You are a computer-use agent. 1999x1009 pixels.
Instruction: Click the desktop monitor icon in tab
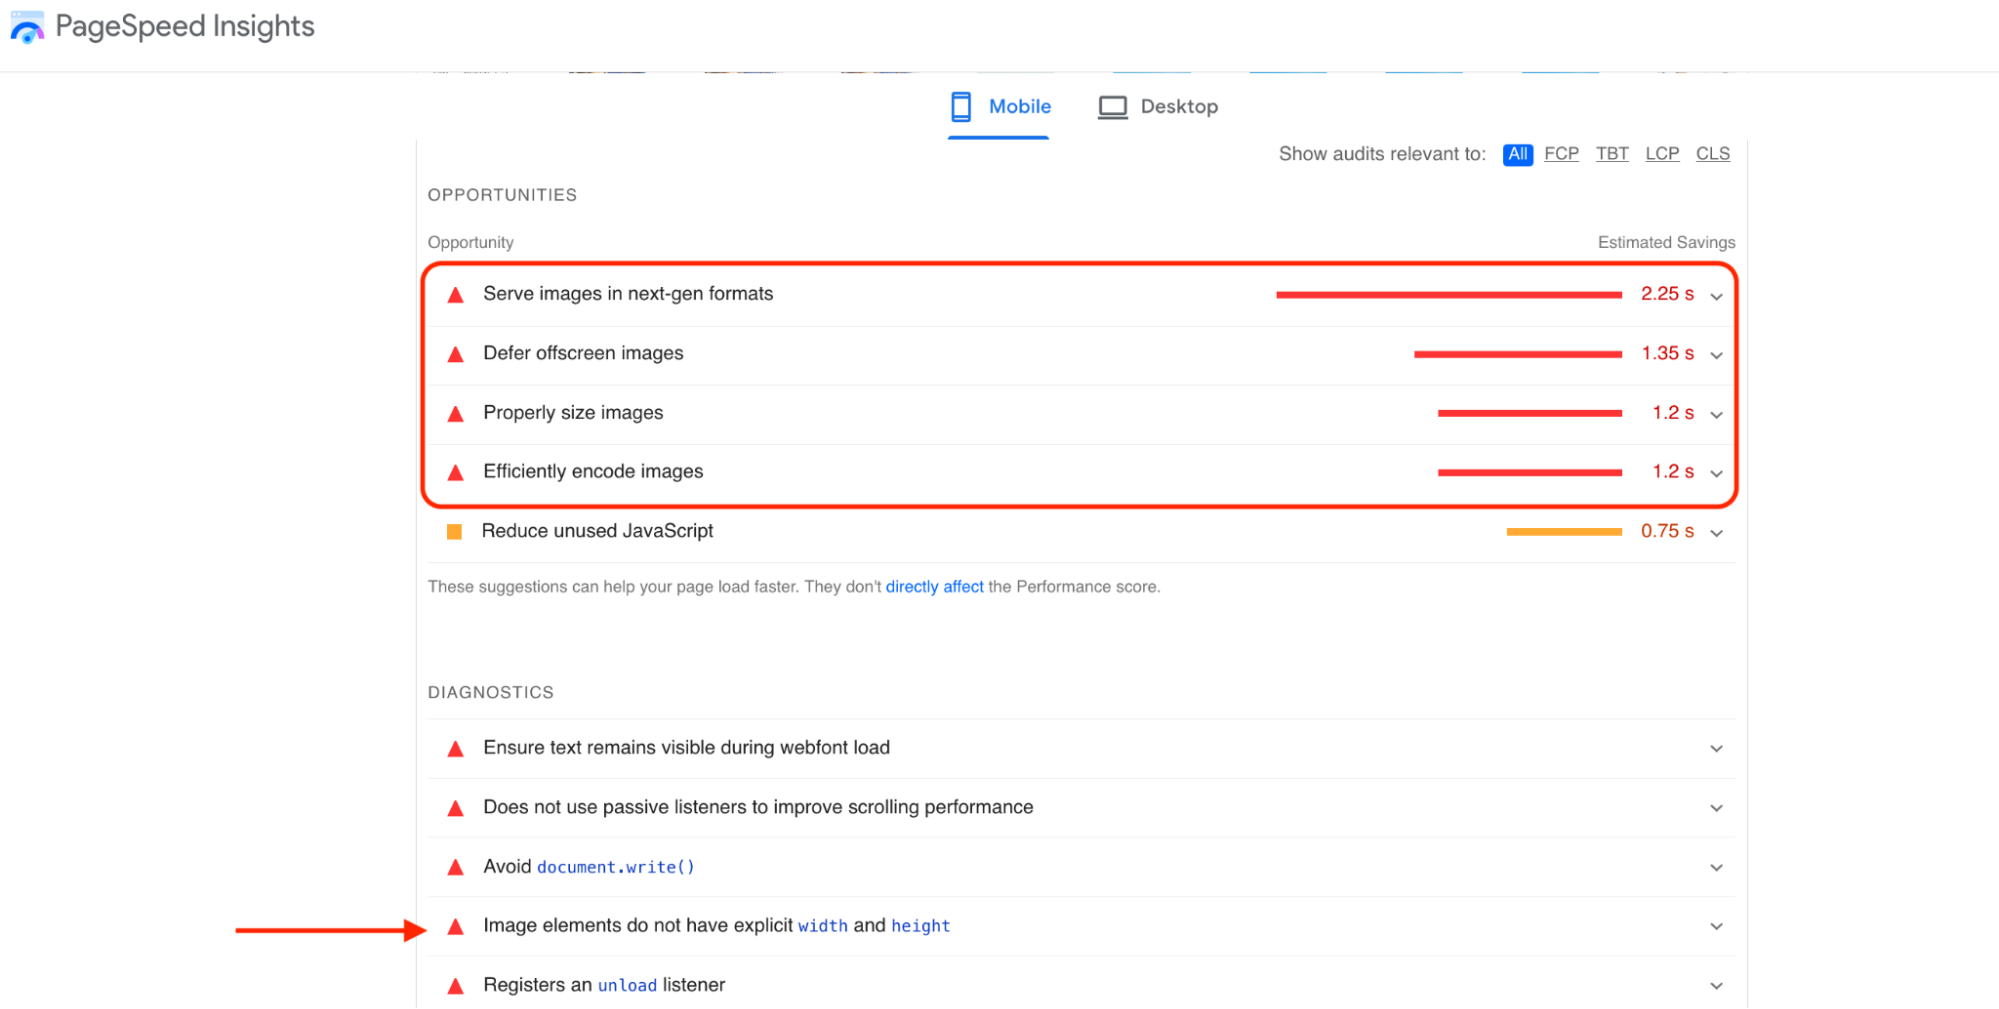point(1112,107)
